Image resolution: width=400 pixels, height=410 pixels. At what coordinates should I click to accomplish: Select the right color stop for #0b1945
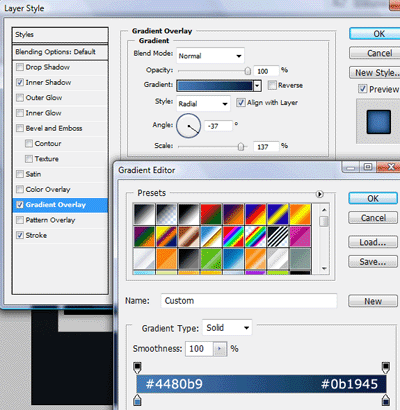tap(386, 400)
